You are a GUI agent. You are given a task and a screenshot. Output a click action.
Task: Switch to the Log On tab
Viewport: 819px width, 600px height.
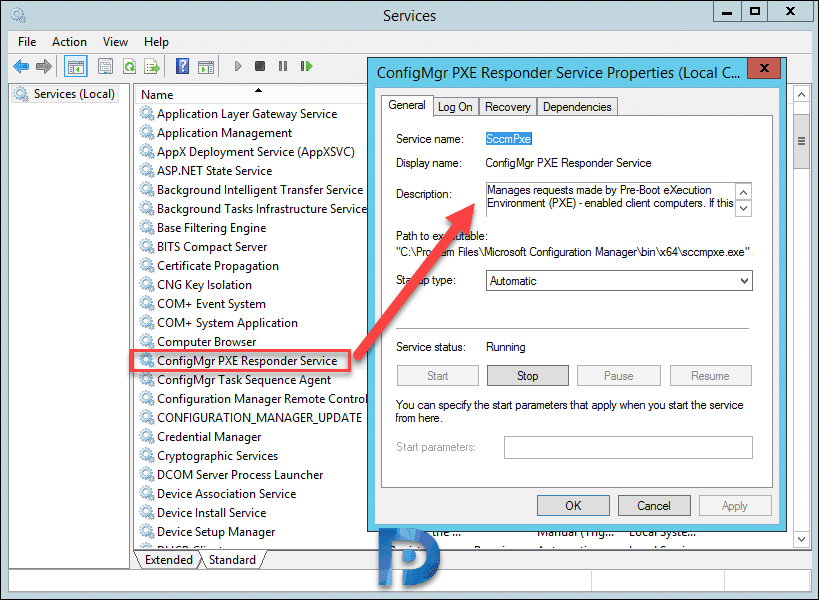coord(455,107)
